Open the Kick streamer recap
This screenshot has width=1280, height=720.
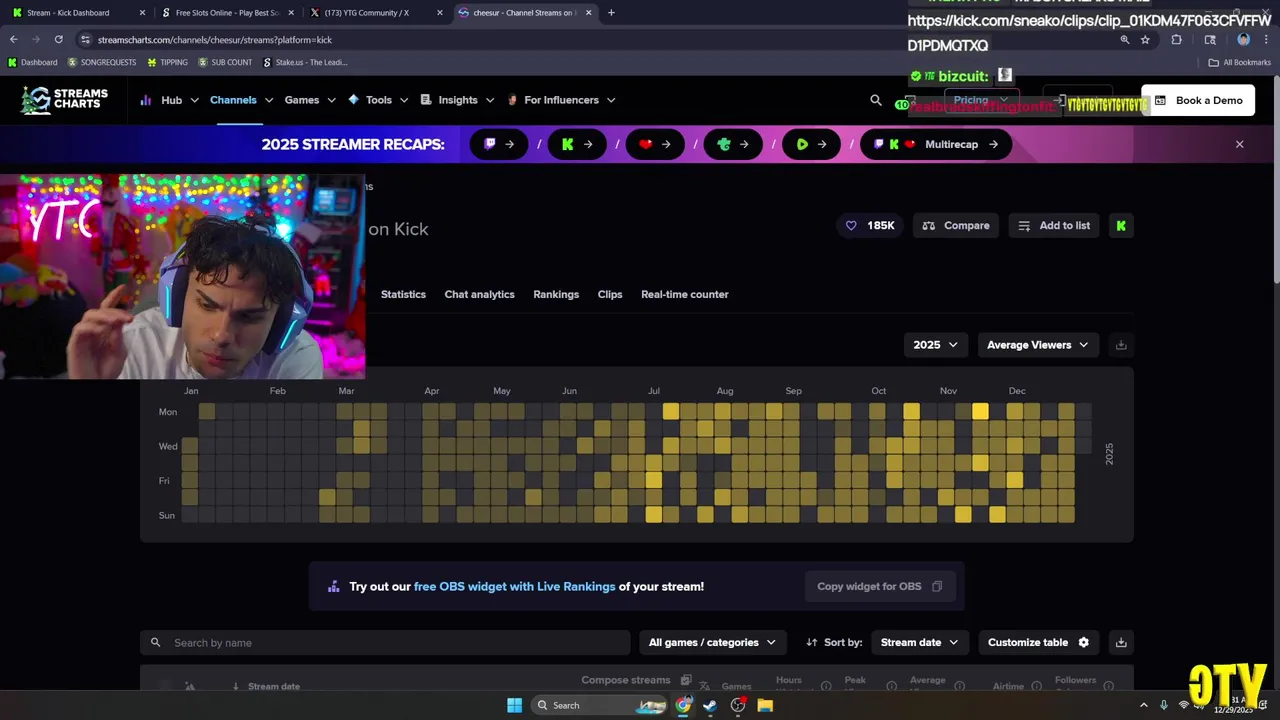pyautogui.click(x=577, y=144)
